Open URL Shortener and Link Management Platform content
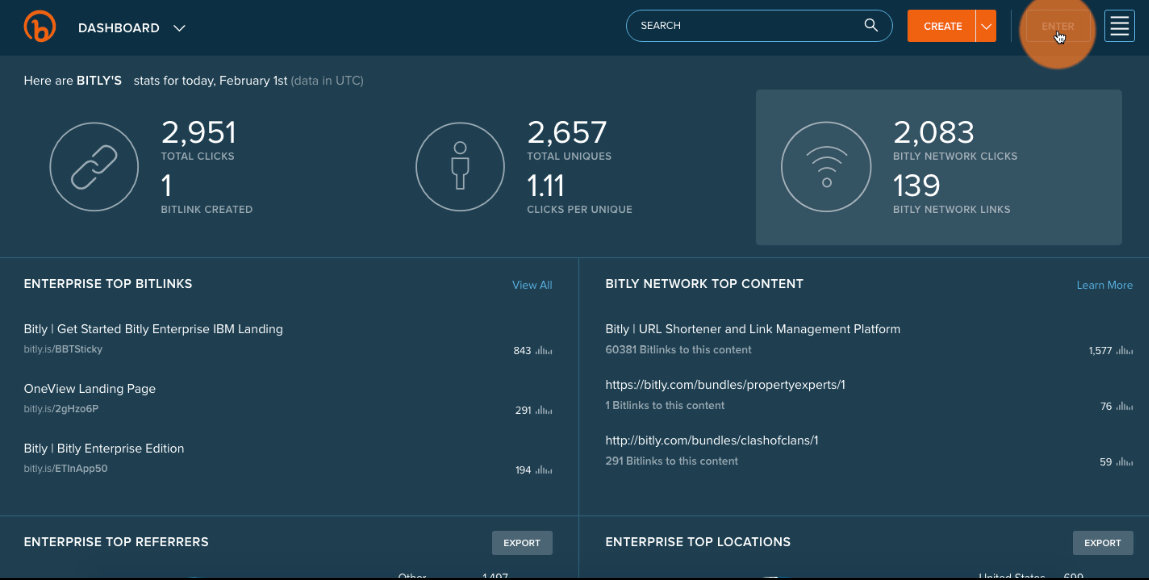 coord(753,329)
